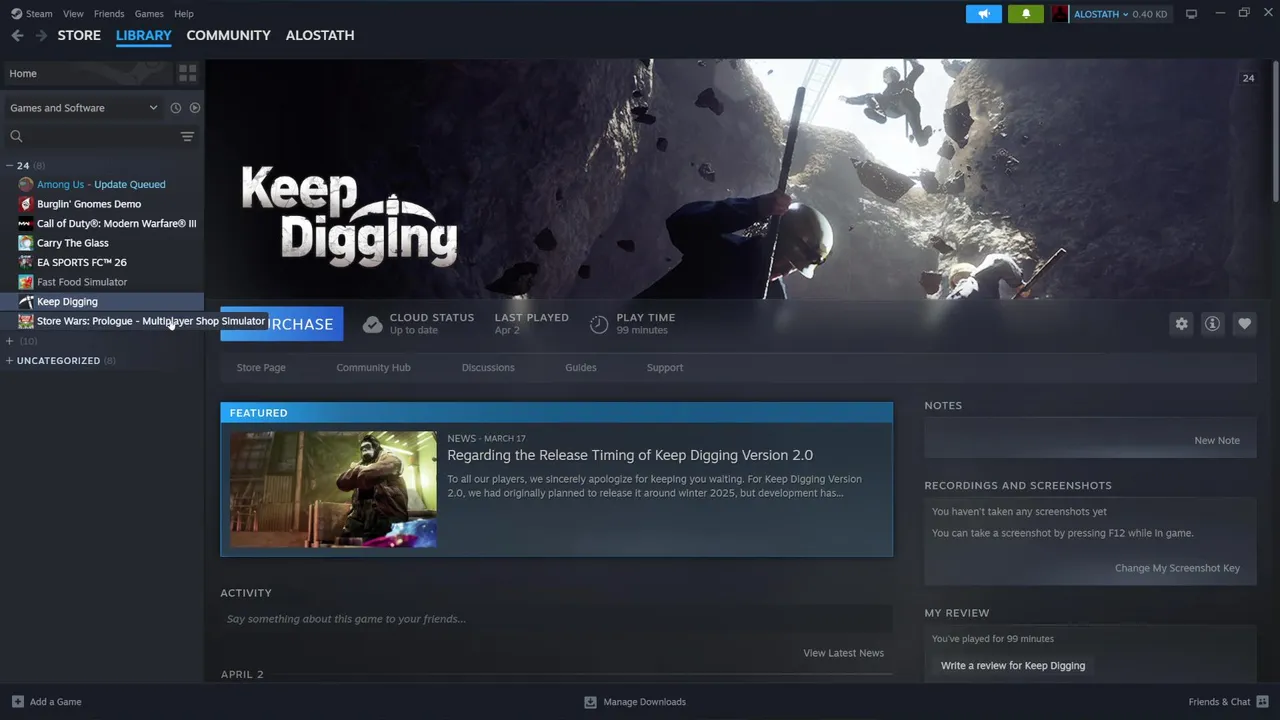Expand the UNCATEGORIZED collection
1280x720 pixels.
click(9, 361)
